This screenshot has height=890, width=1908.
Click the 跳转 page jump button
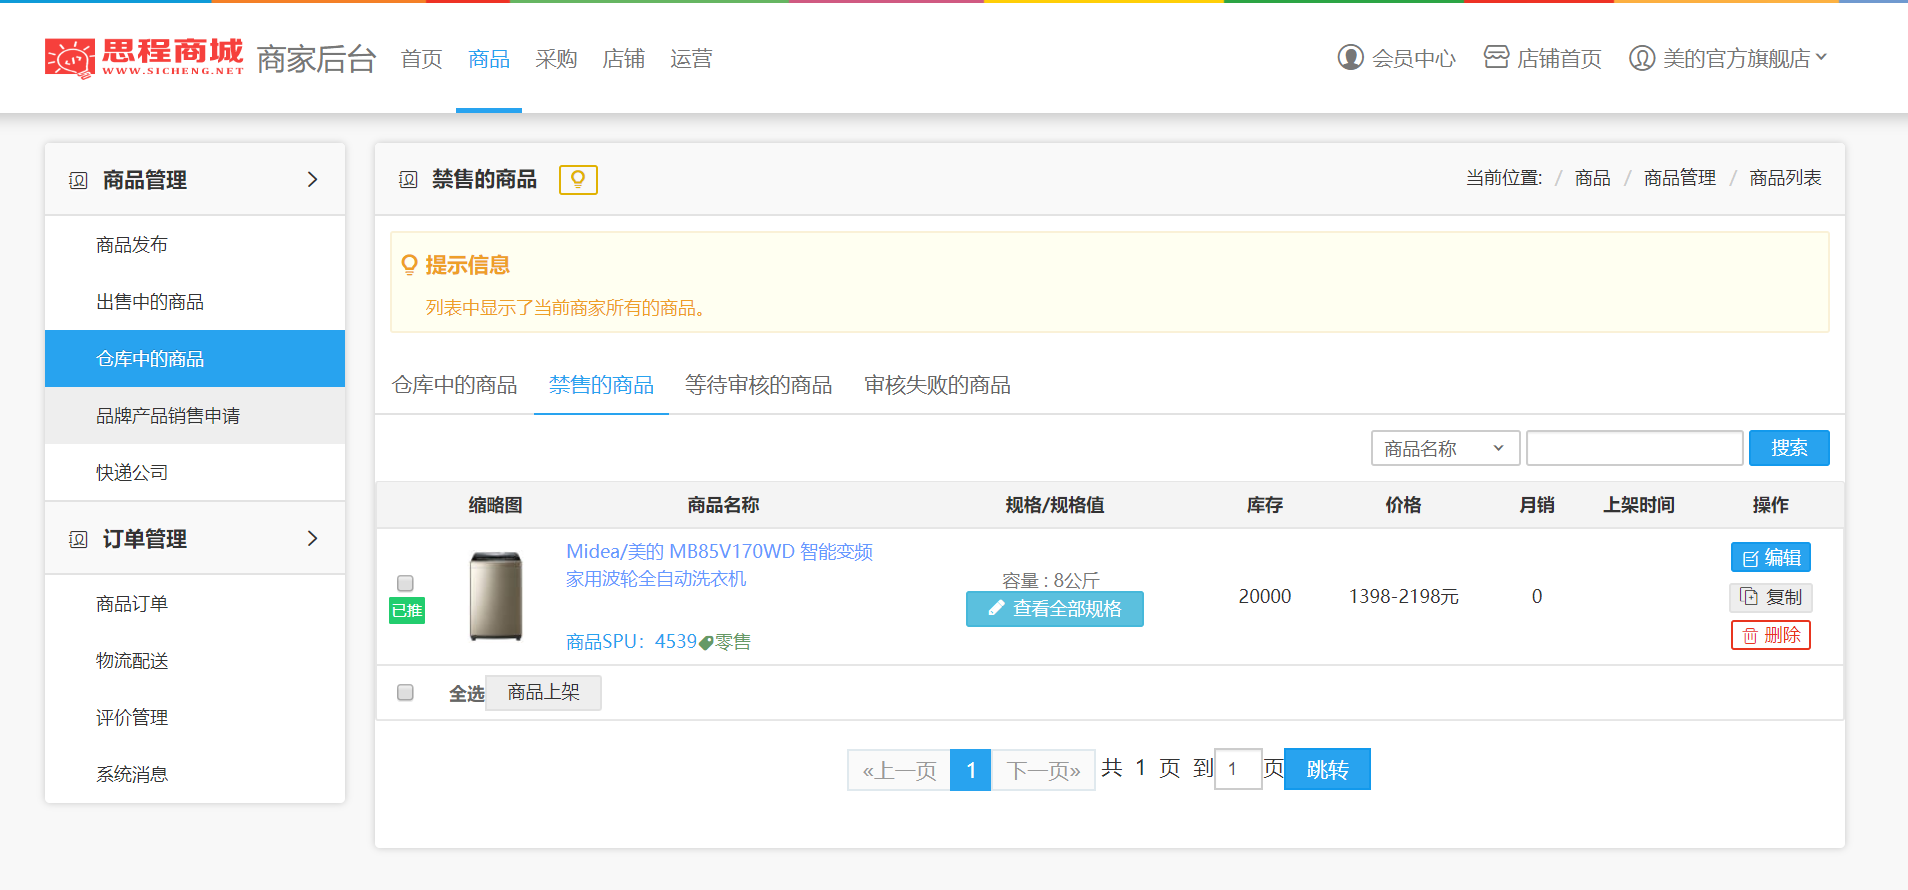1327,769
